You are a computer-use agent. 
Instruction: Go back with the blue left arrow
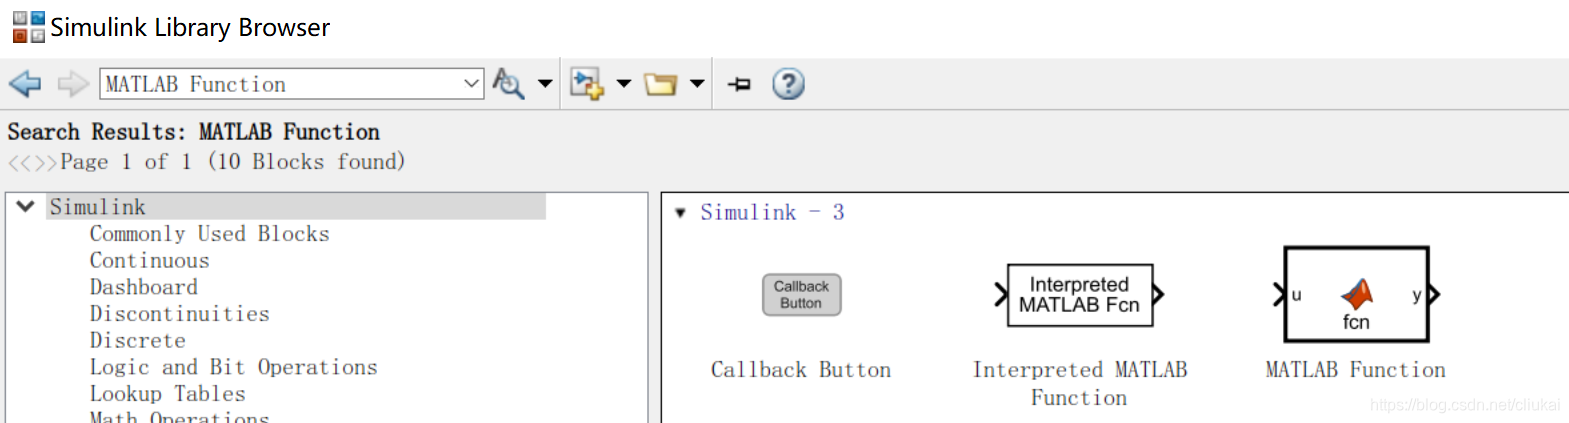pos(25,84)
